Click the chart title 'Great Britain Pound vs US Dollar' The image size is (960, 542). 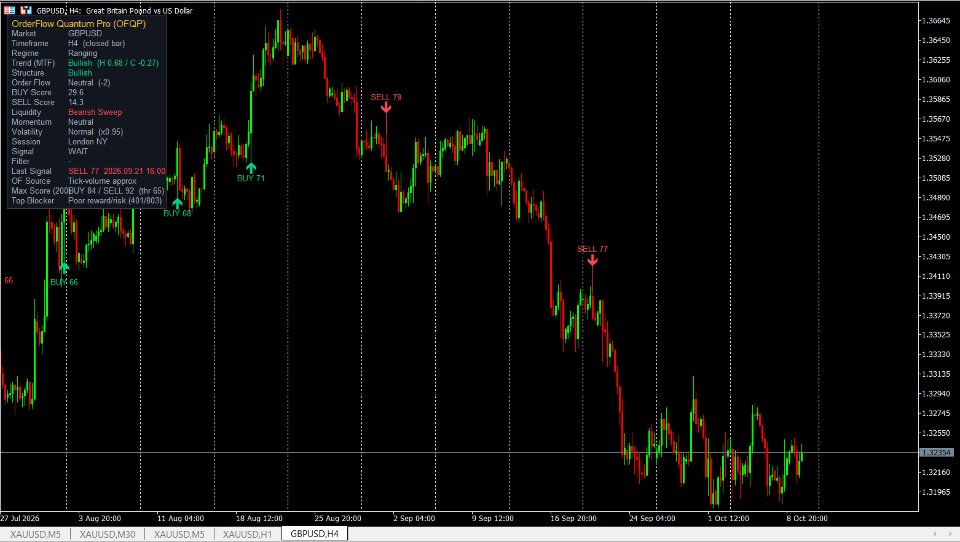pos(139,10)
